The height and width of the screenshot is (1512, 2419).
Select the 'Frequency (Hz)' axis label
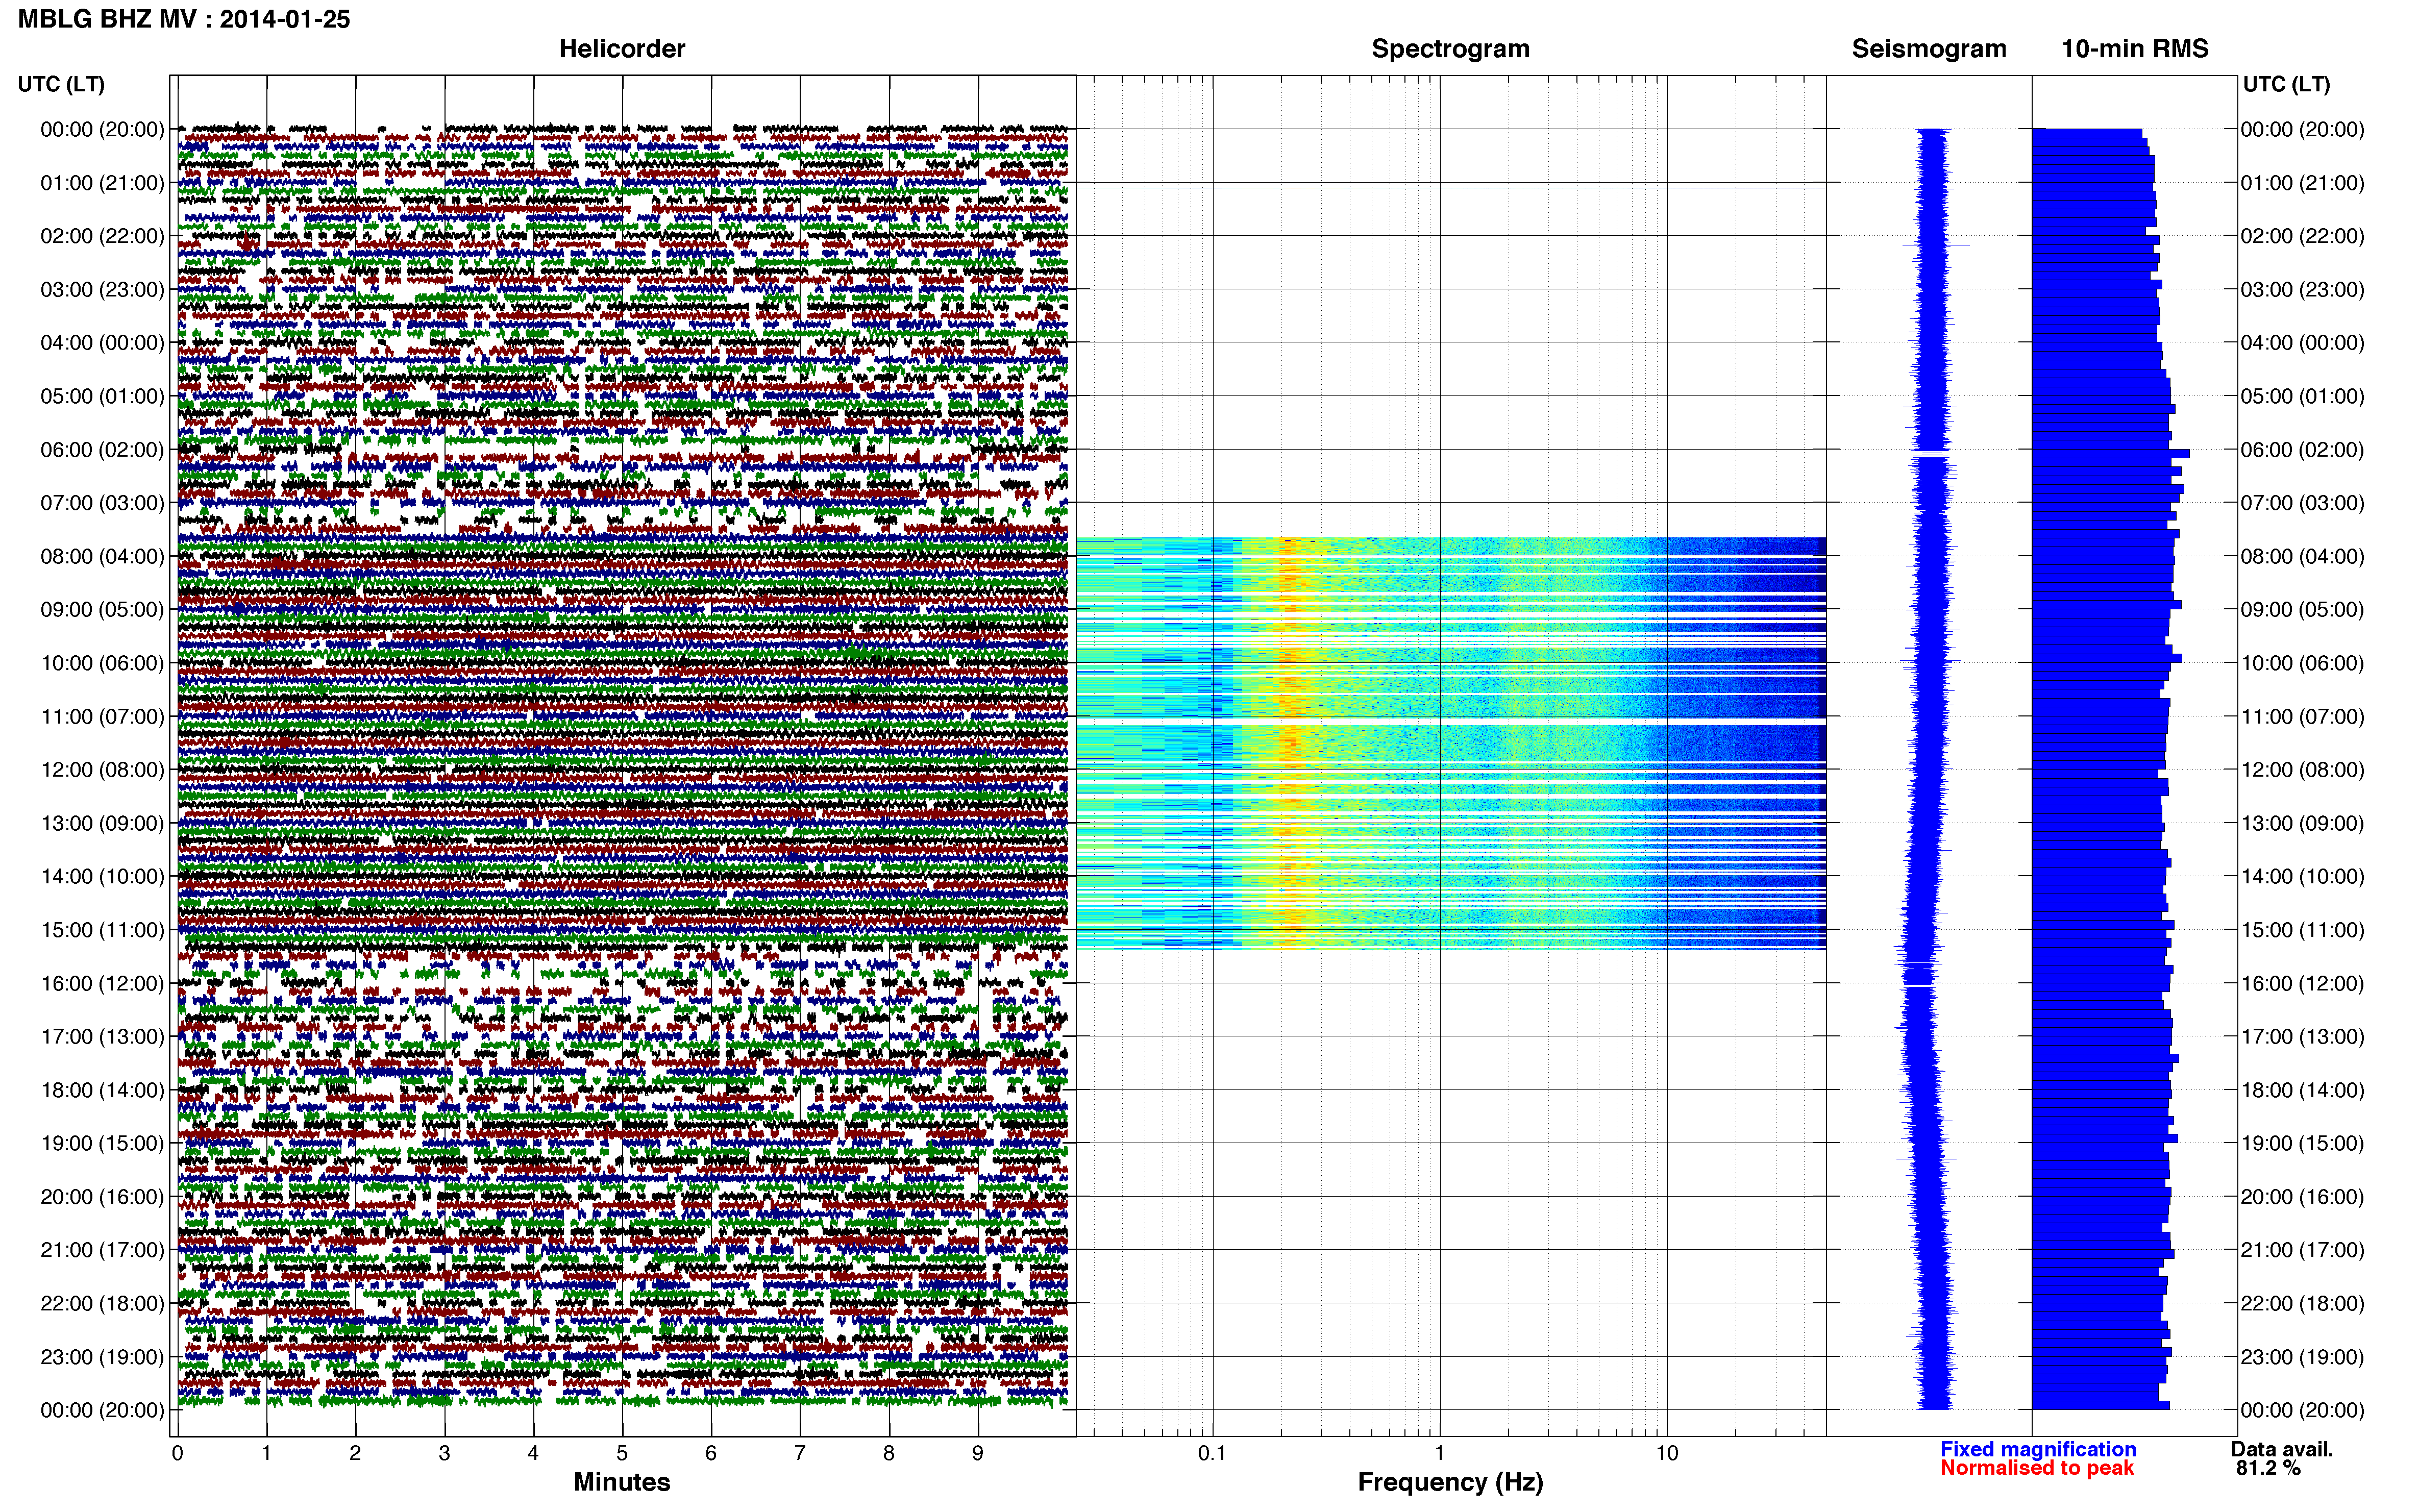coord(1450,1482)
